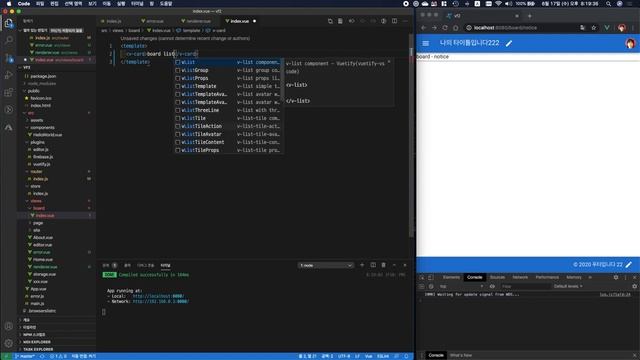
Task: Open the Source Control view
Action: 9,58
